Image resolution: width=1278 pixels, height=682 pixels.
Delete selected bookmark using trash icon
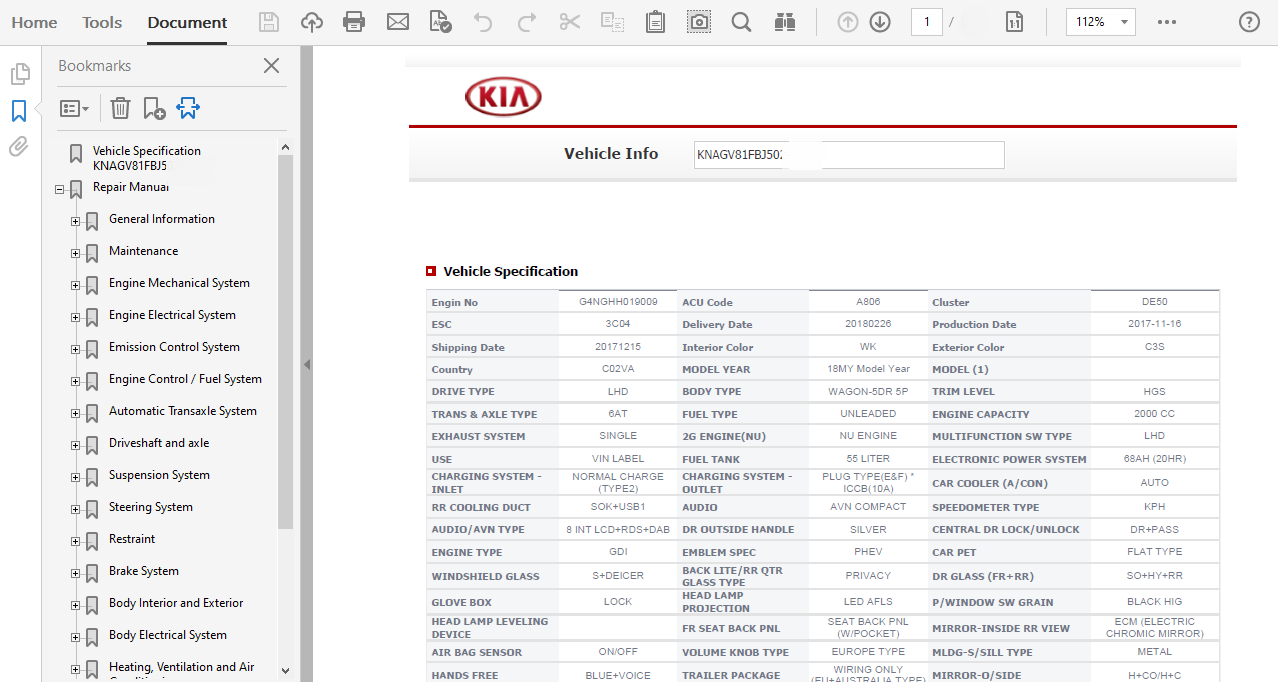pyautogui.click(x=120, y=108)
